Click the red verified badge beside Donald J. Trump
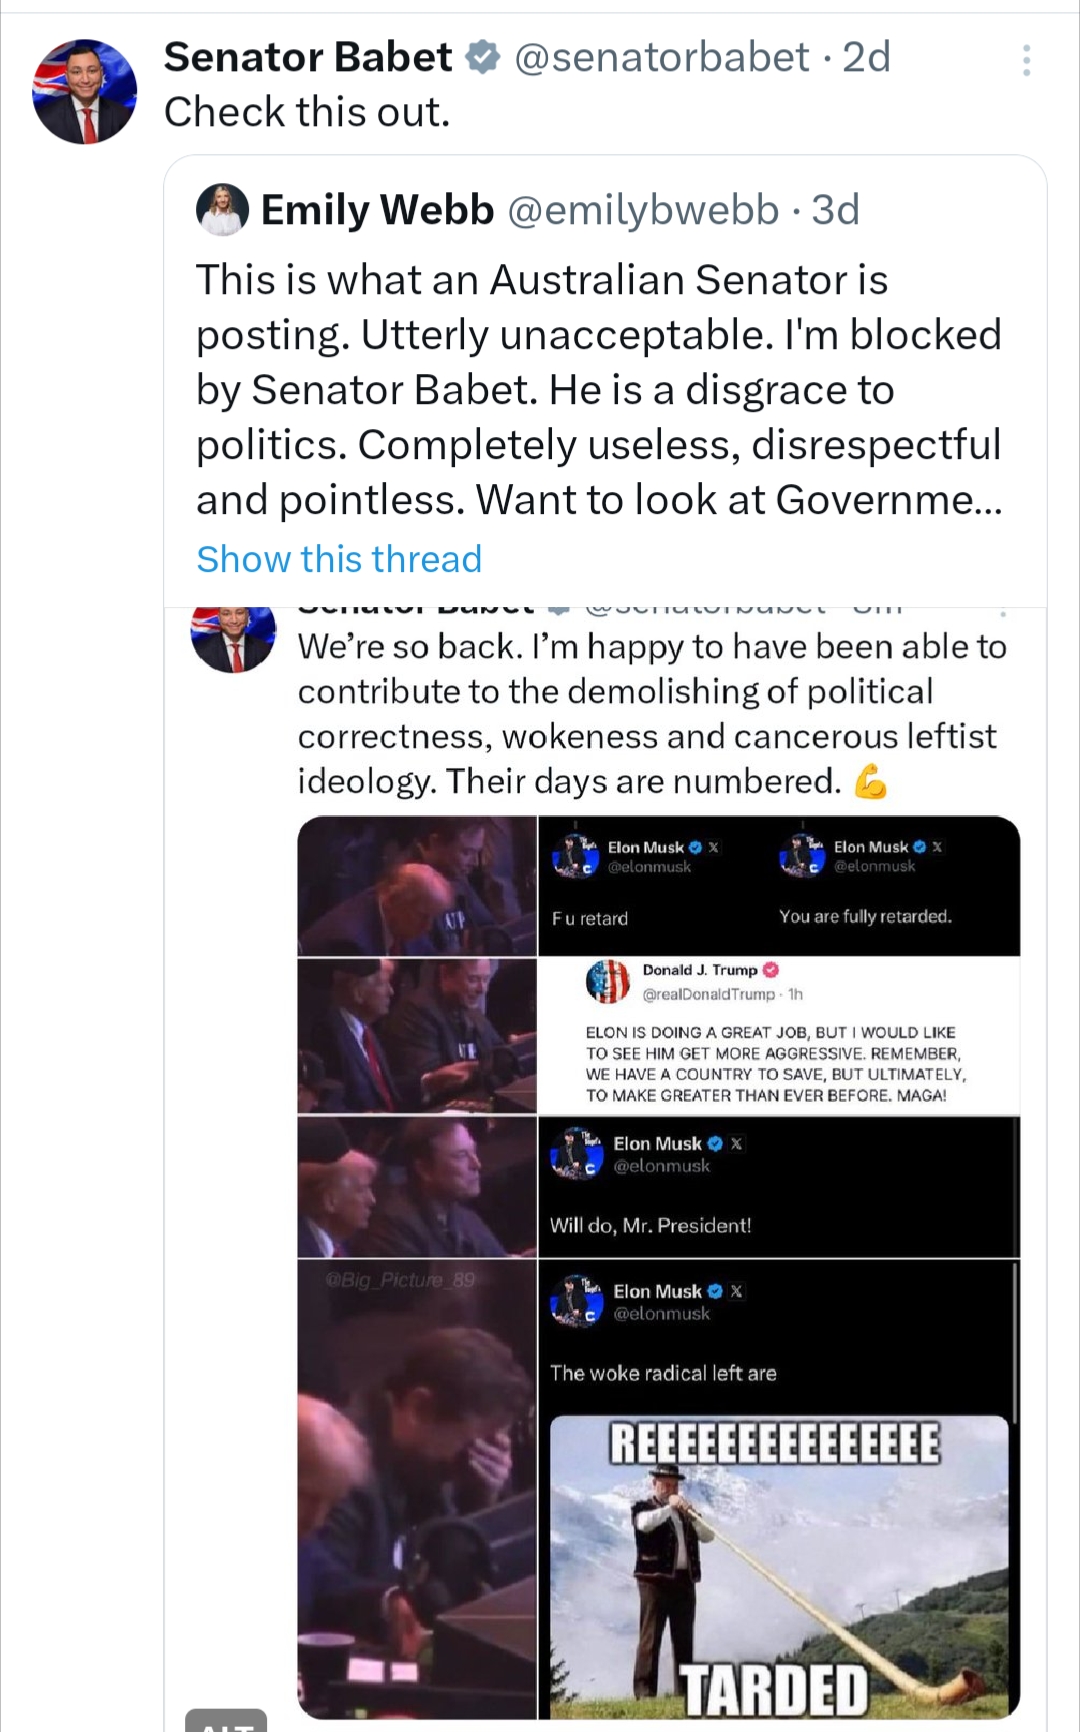The width and height of the screenshot is (1080, 1732). pyautogui.click(x=770, y=970)
